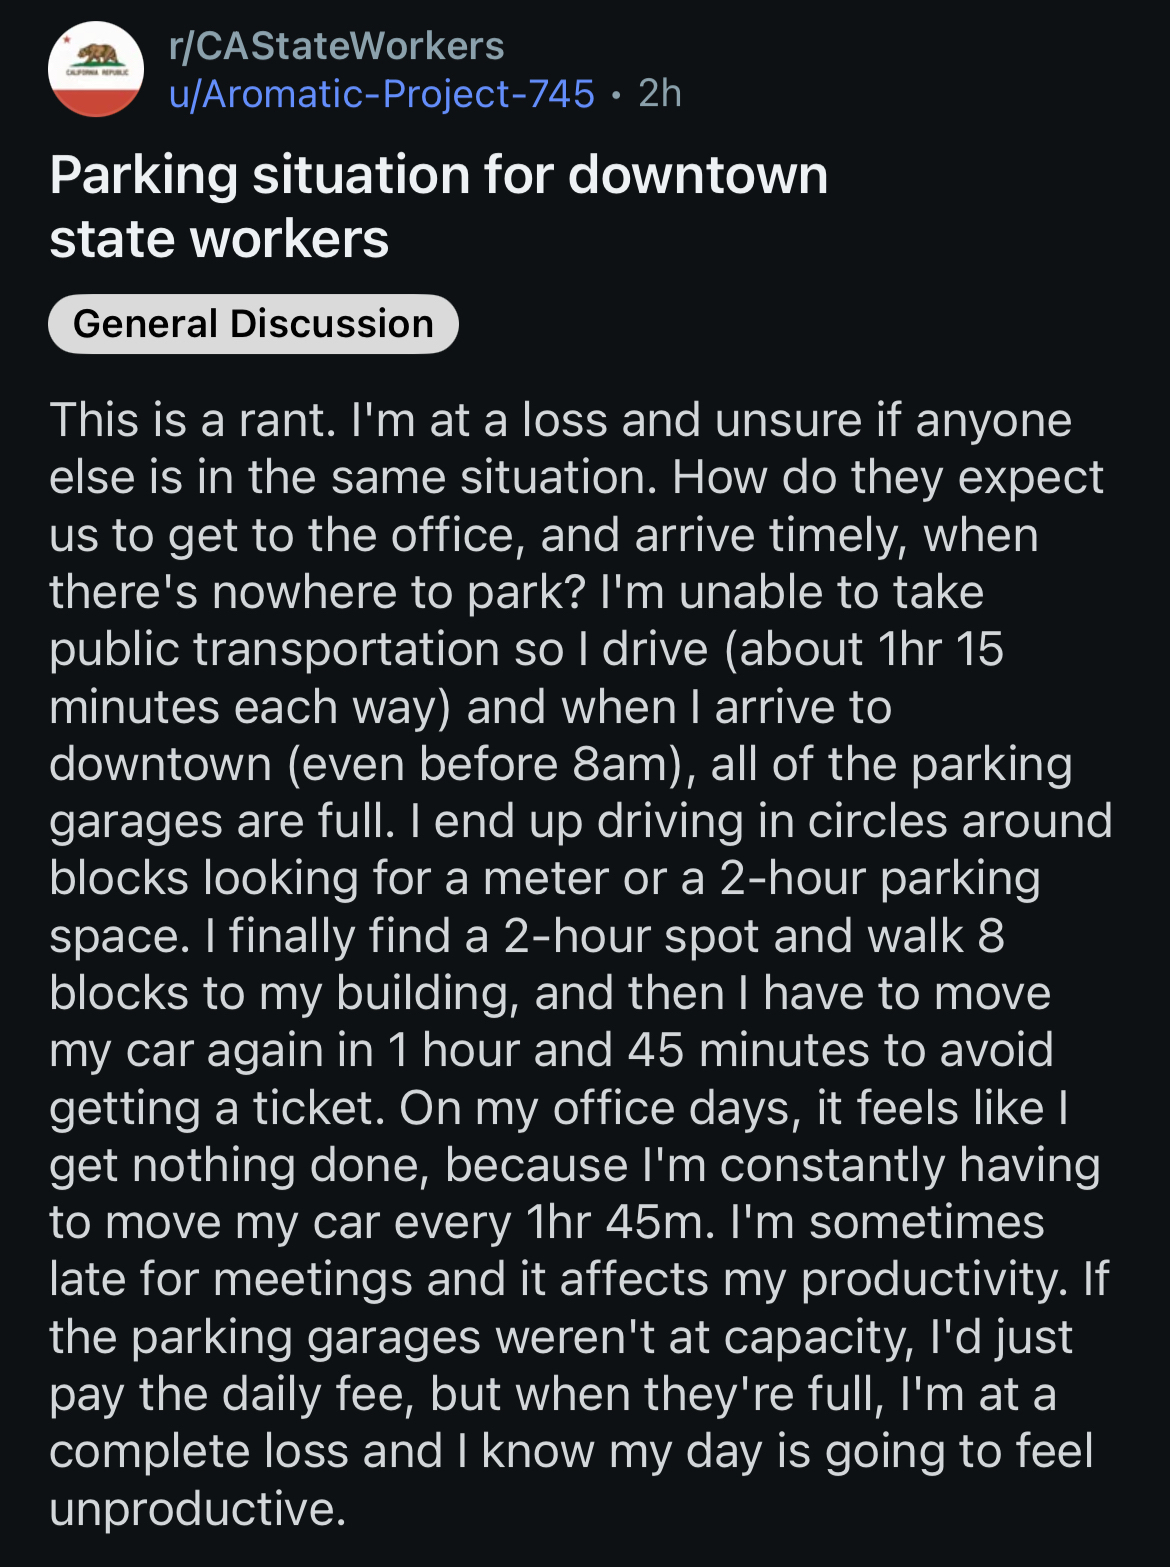Tap the phrase 'getting a ticket.' in the post
Viewport: 1170px width, 1567px height.
[216, 1109]
